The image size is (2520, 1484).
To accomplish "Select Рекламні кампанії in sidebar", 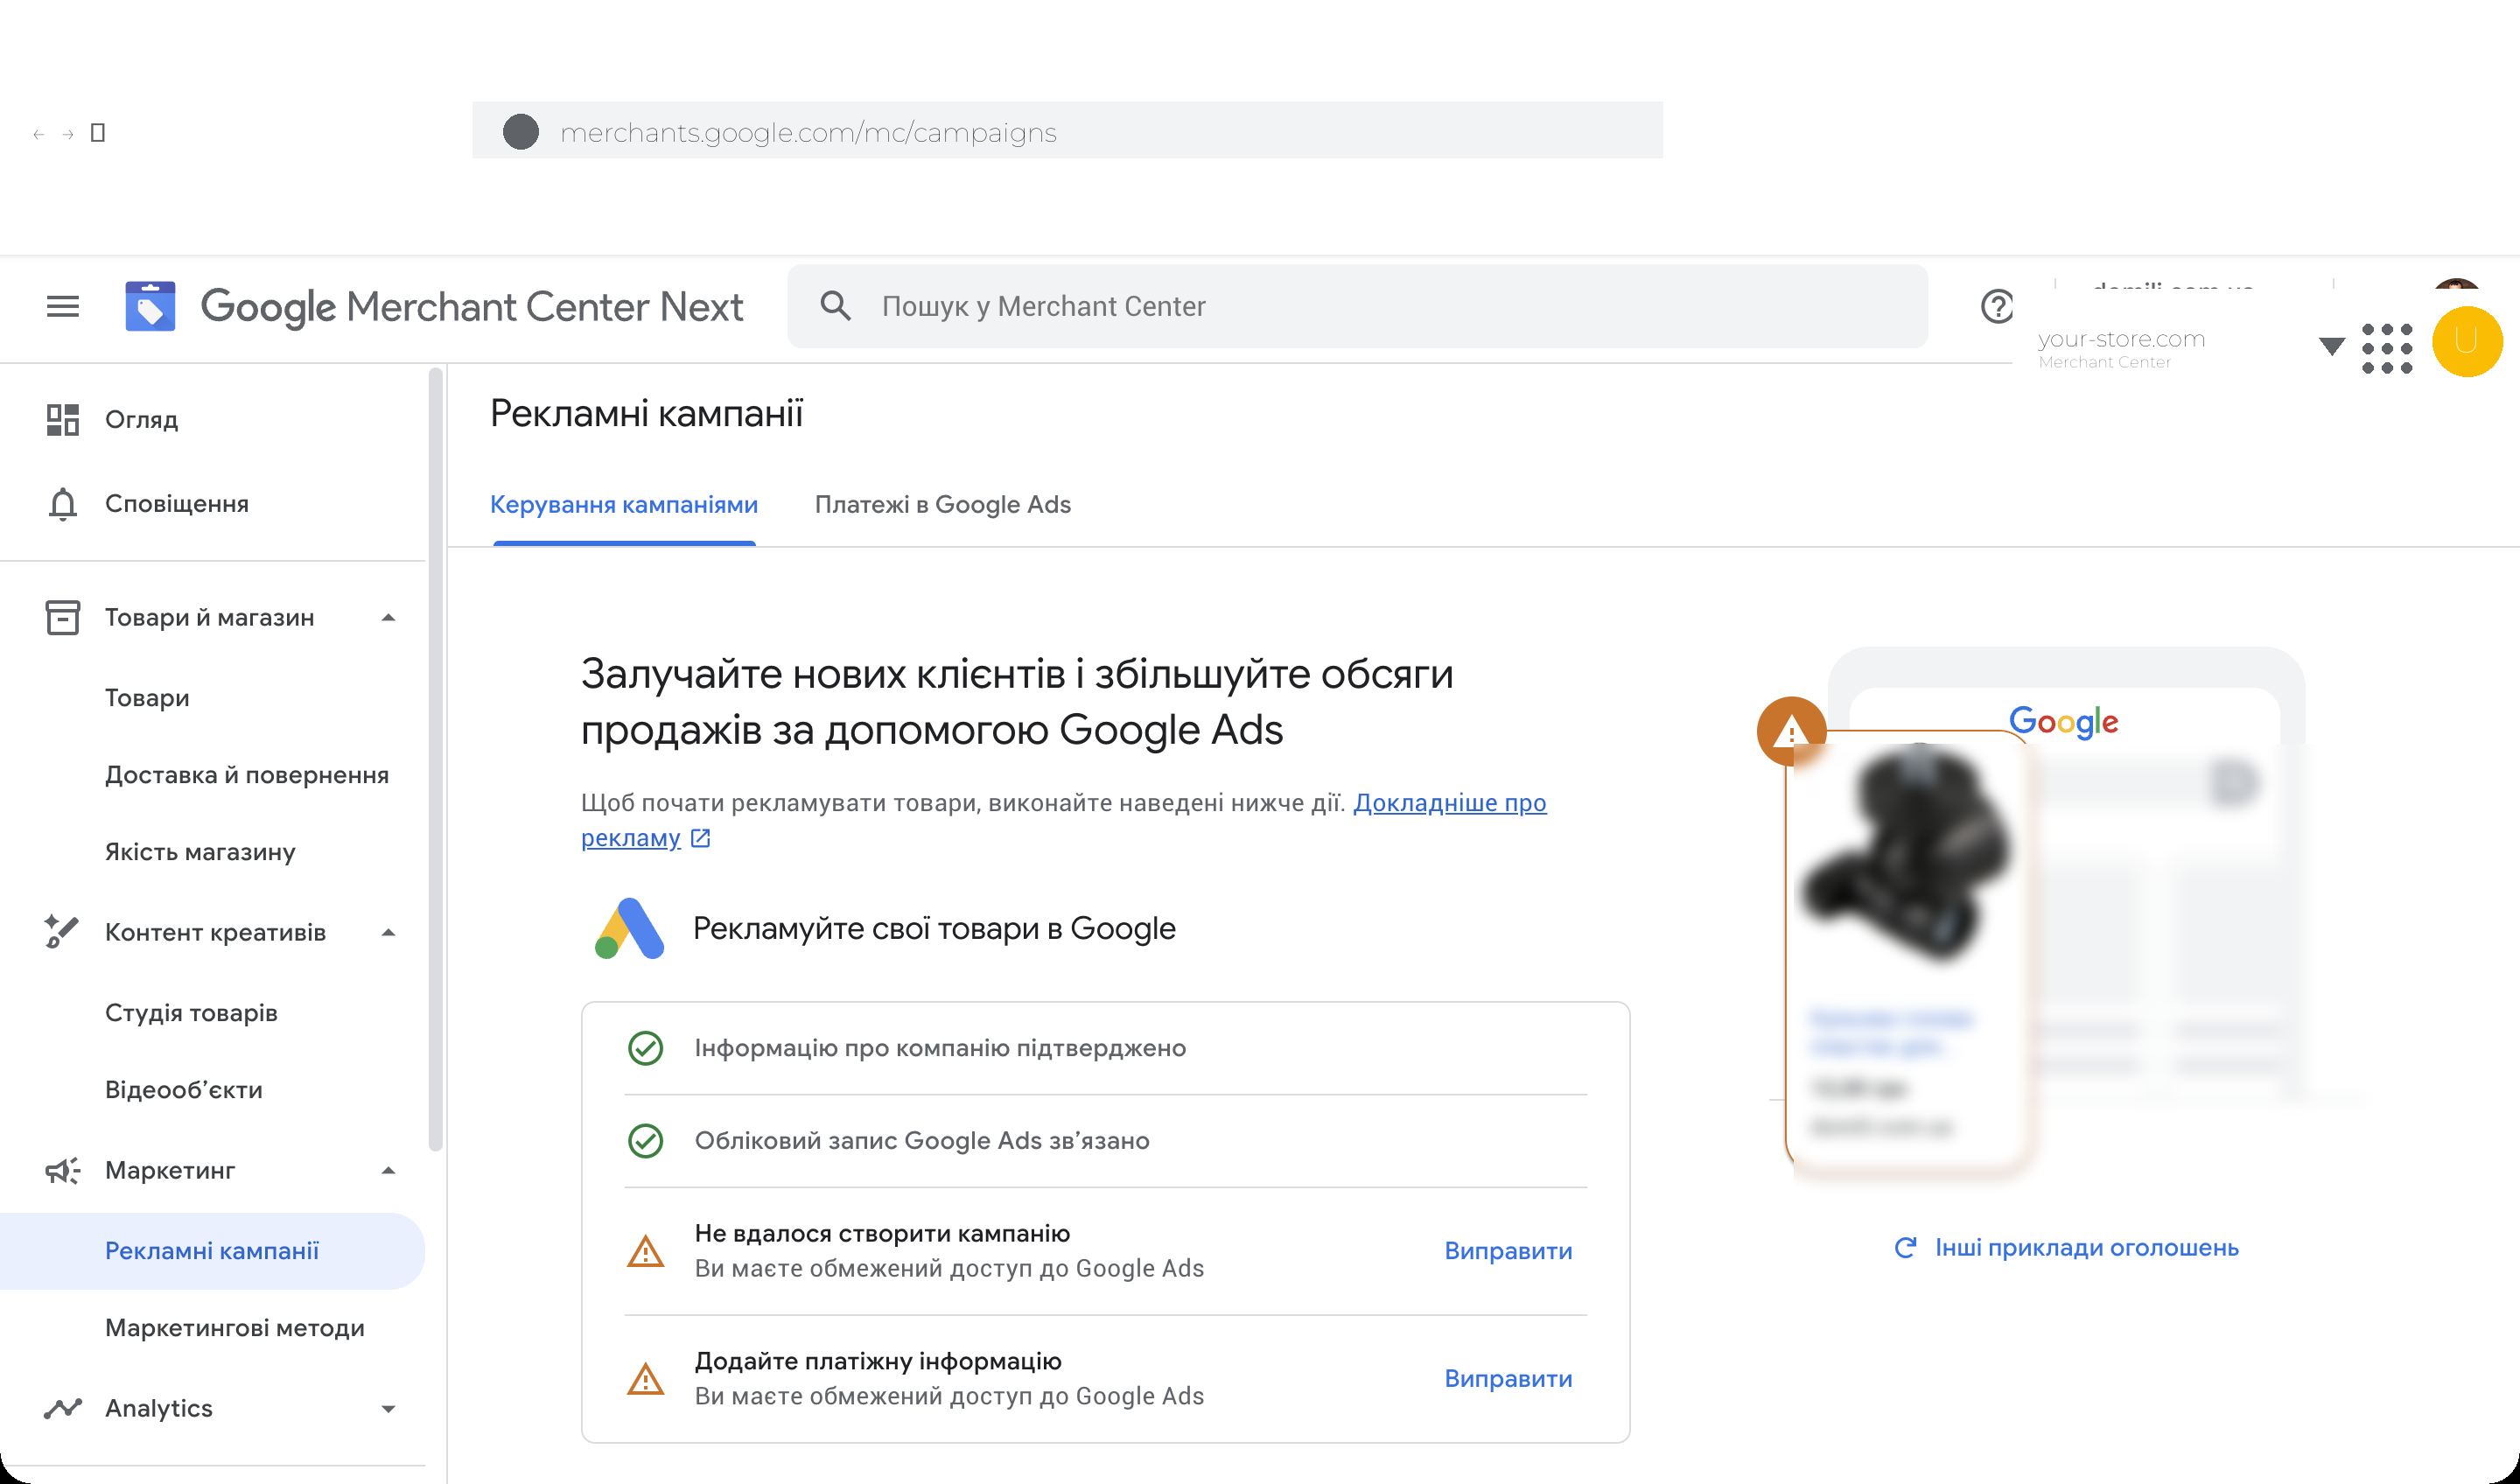I will [212, 1251].
